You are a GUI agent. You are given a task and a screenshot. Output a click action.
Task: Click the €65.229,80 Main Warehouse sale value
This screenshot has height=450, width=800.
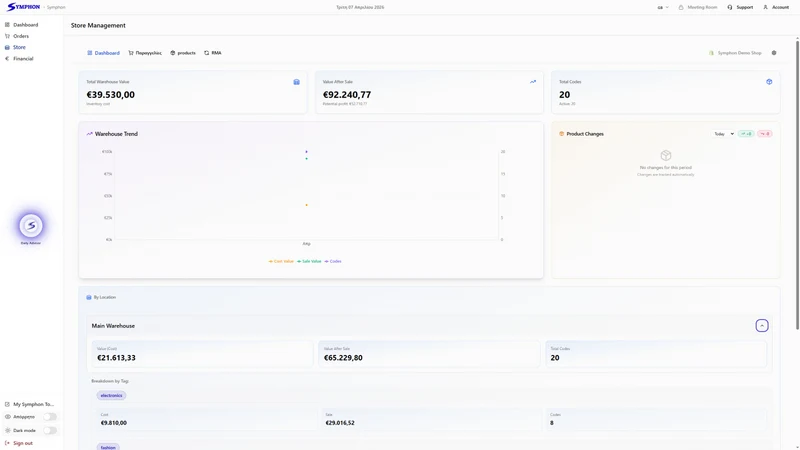(x=343, y=358)
